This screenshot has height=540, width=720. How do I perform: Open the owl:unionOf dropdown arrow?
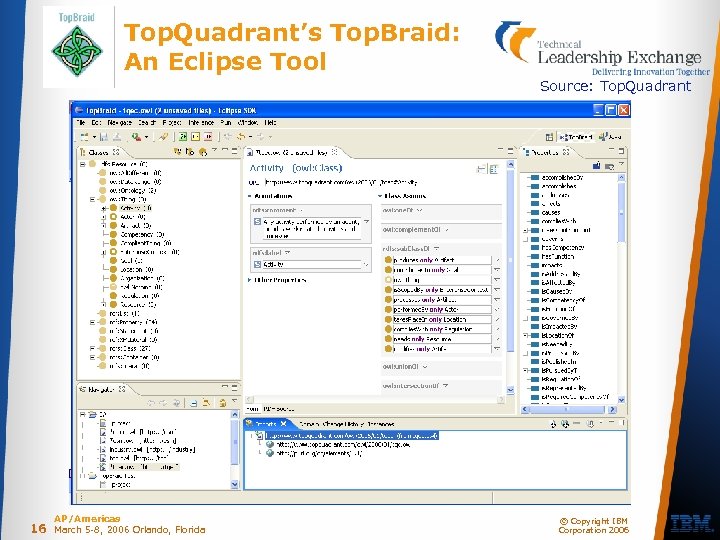click(425, 367)
